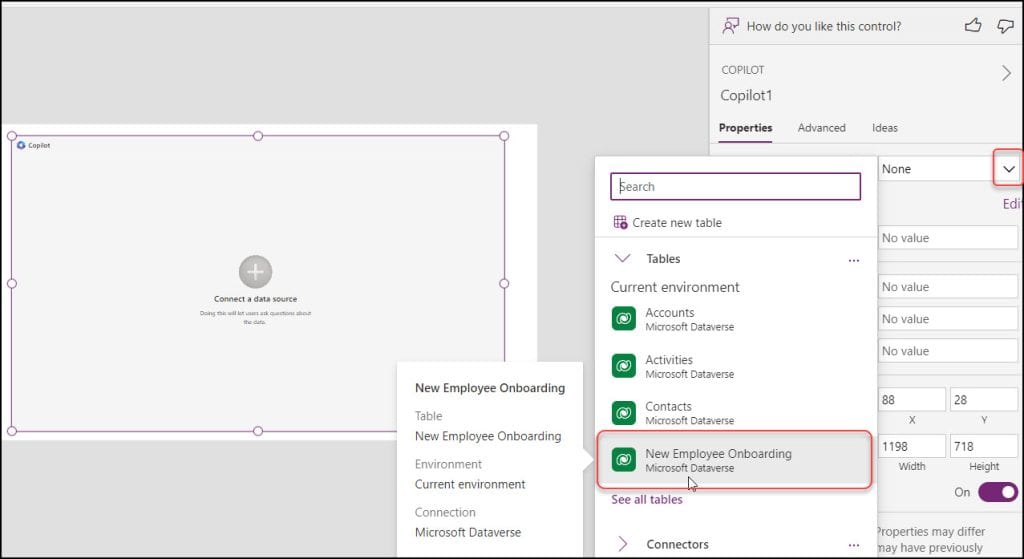Click the feedback person icon beside question
This screenshot has height=559, width=1024.
(x=730, y=26)
